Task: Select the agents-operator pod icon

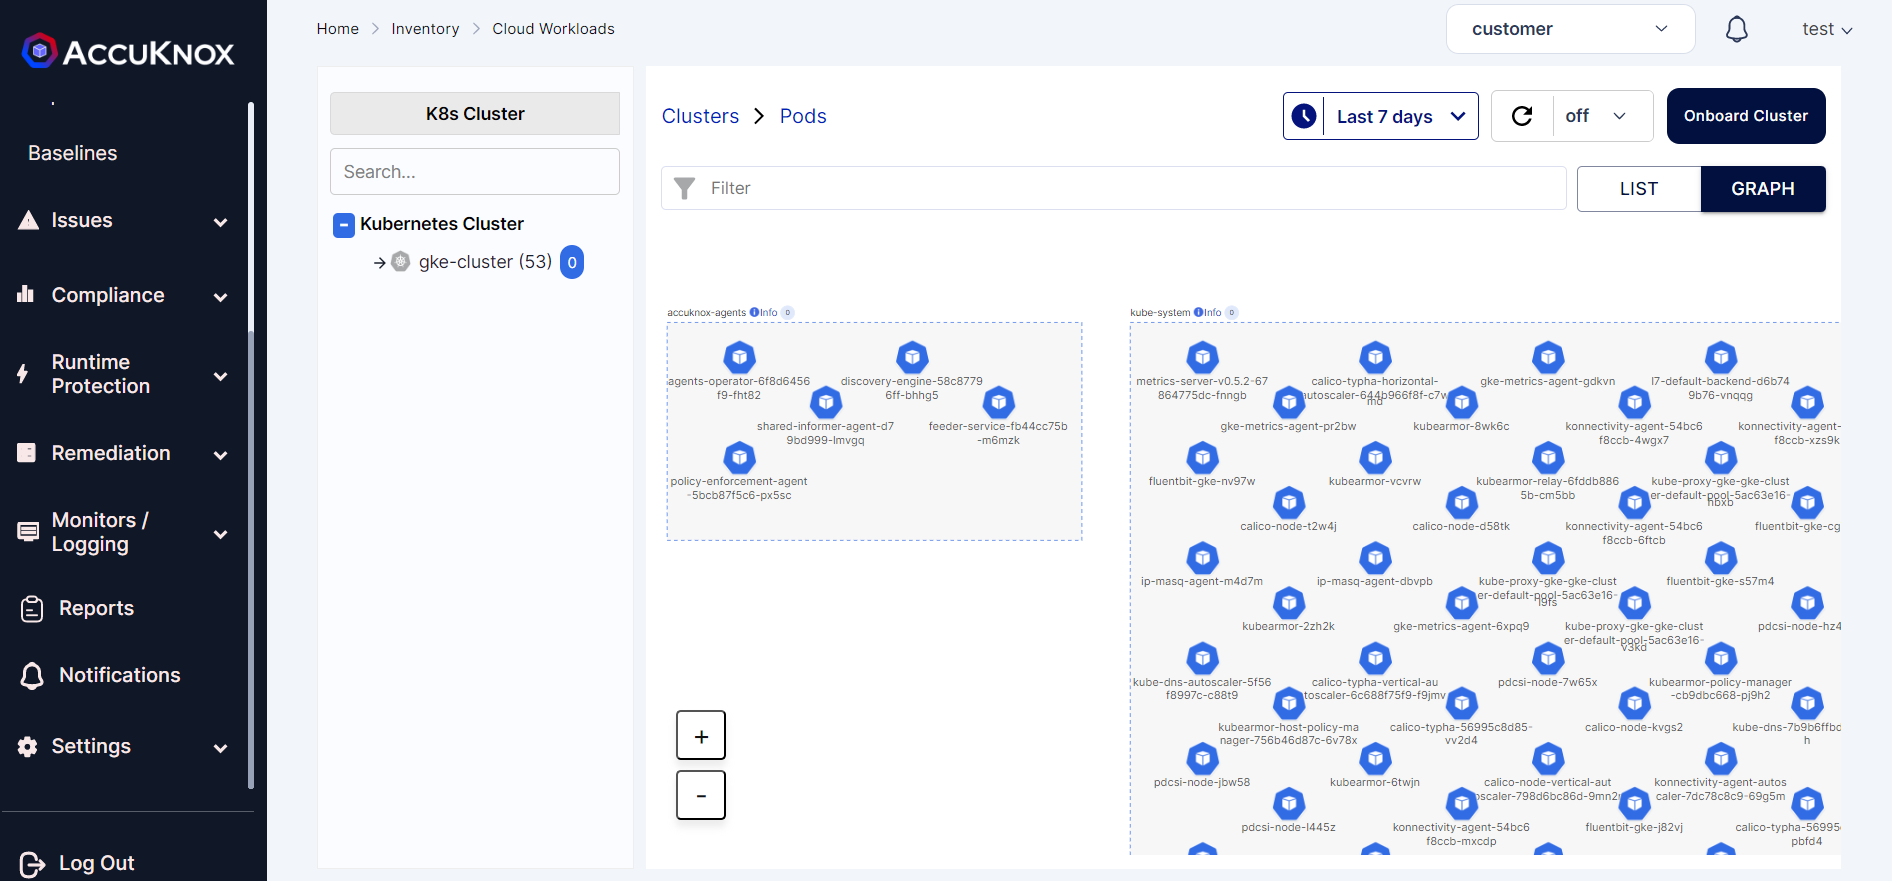Action: [739, 357]
